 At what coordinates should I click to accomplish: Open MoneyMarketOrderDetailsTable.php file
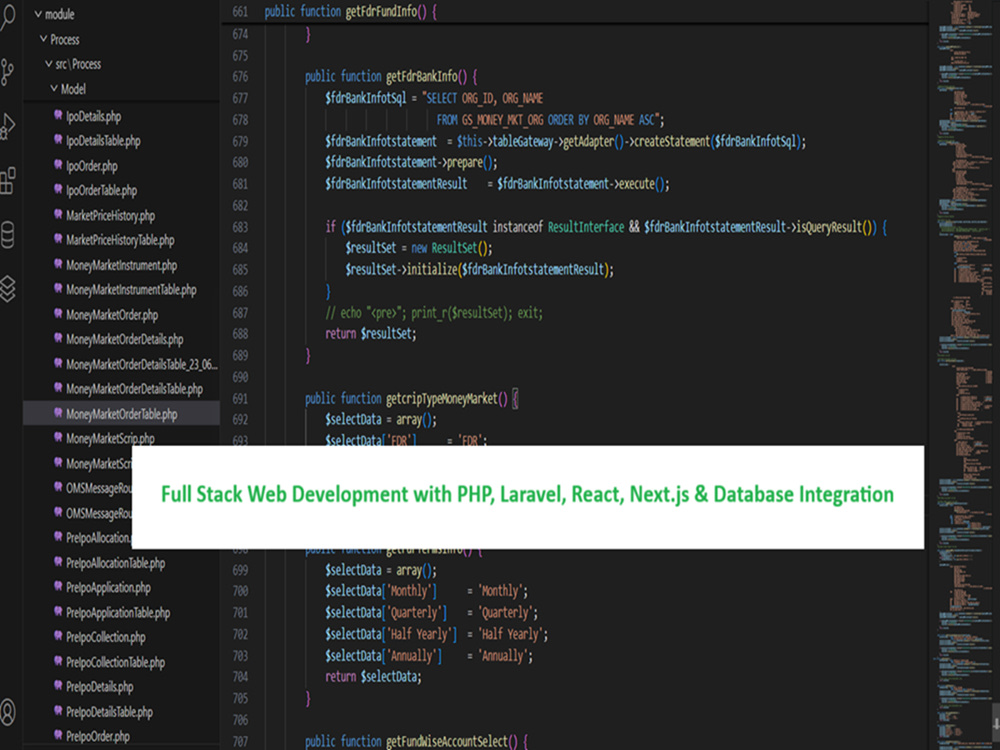(x=134, y=389)
